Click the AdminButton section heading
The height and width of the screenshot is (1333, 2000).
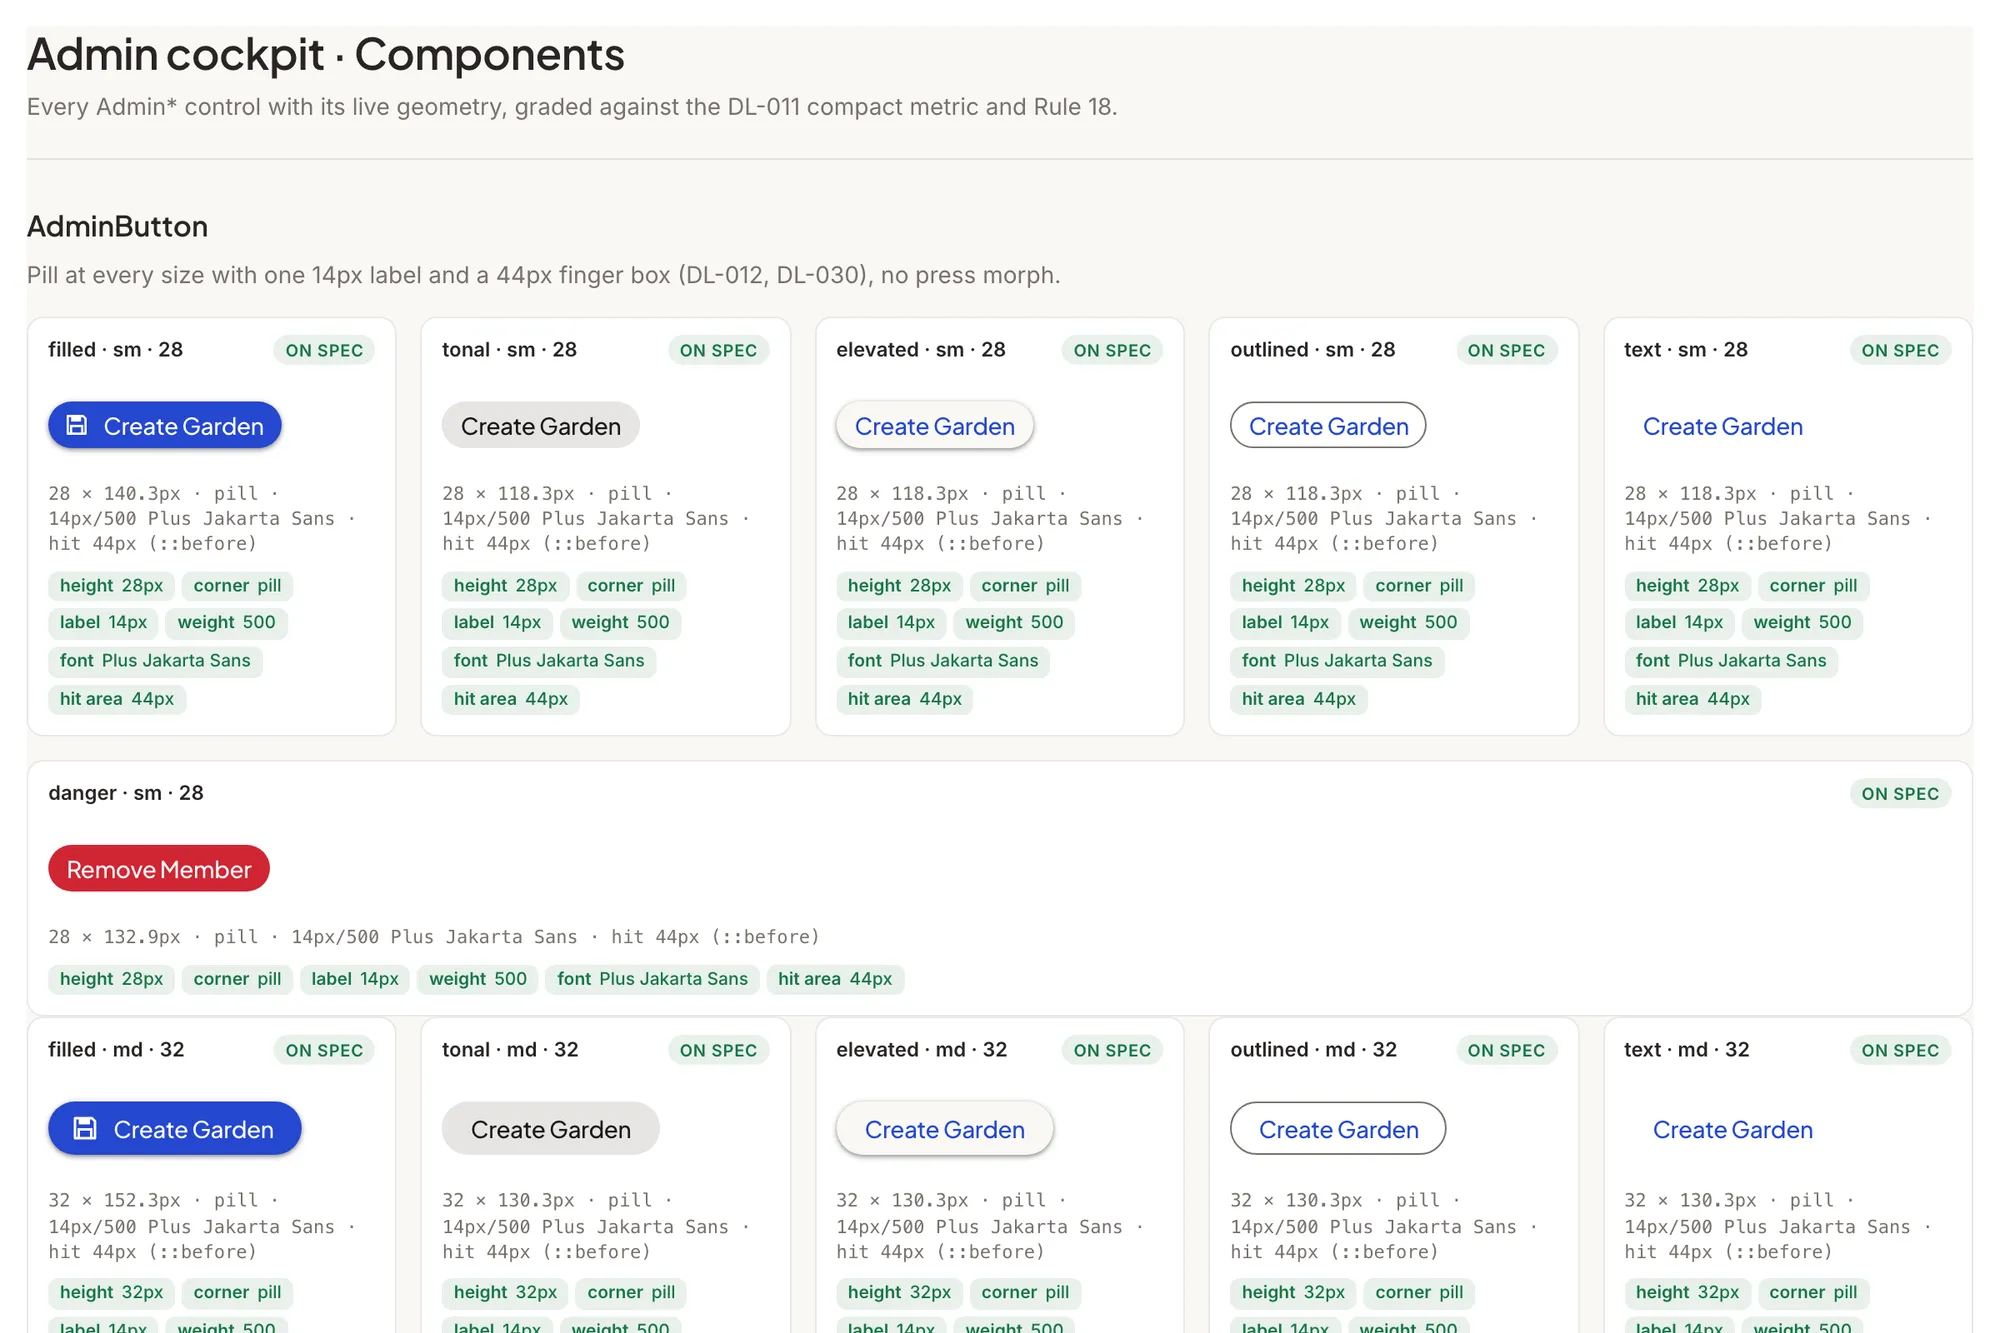[x=117, y=226]
